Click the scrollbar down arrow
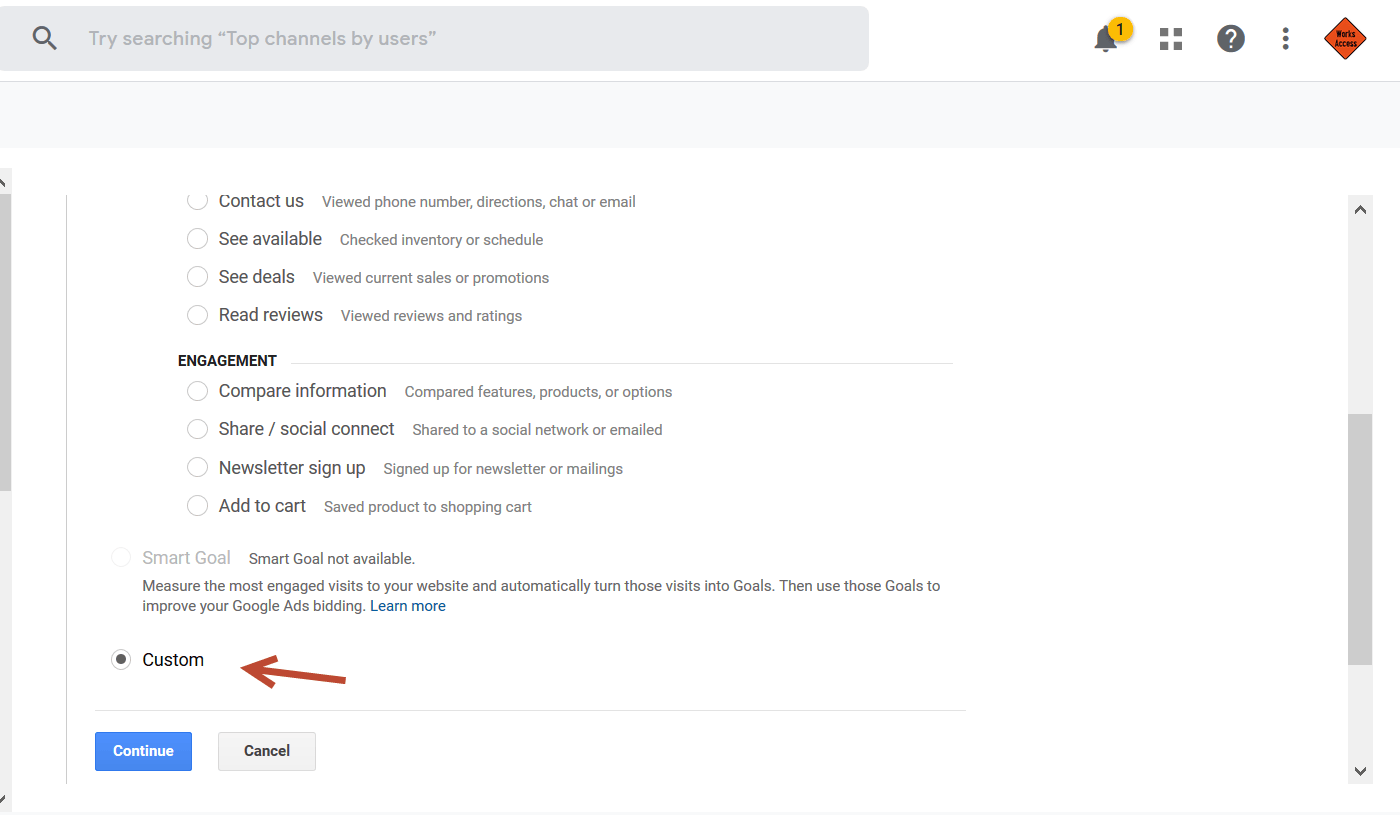 [1361, 771]
